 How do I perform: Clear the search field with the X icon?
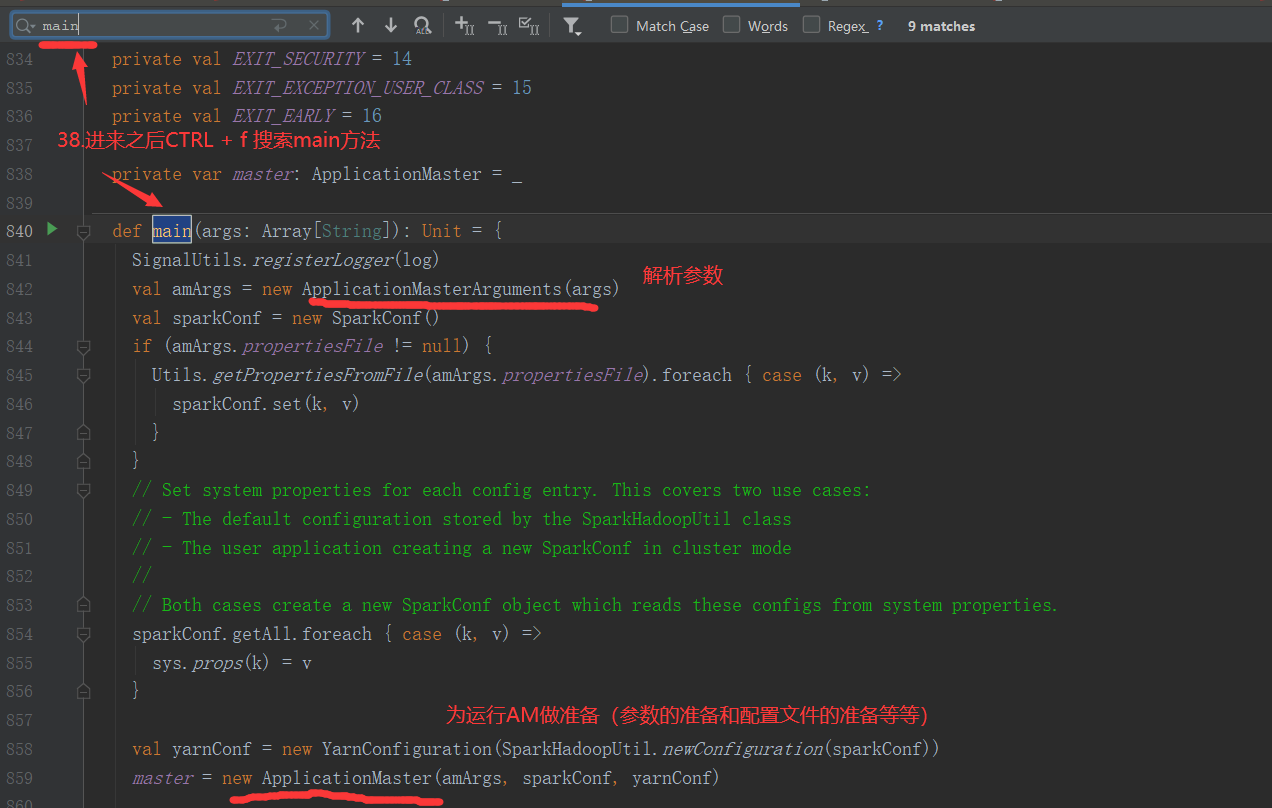tap(314, 25)
